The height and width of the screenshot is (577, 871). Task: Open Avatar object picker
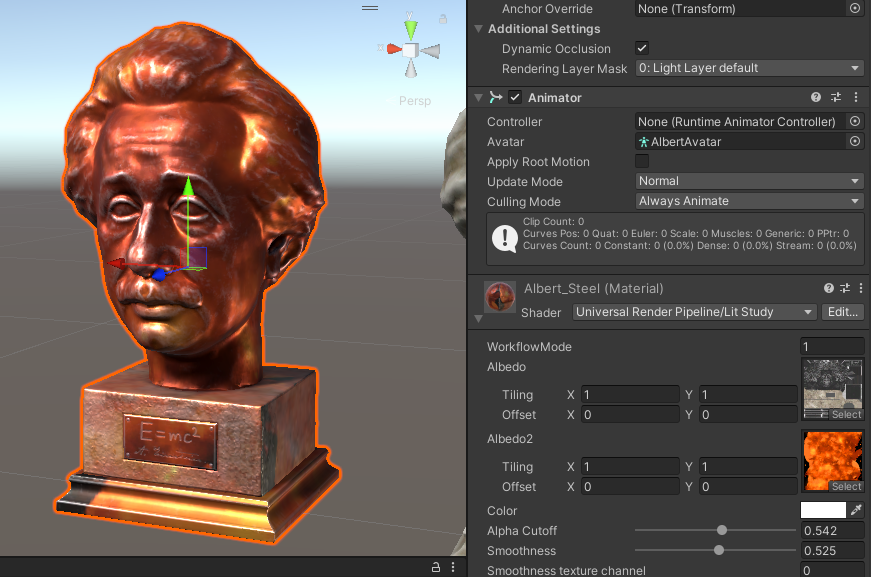click(855, 142)
